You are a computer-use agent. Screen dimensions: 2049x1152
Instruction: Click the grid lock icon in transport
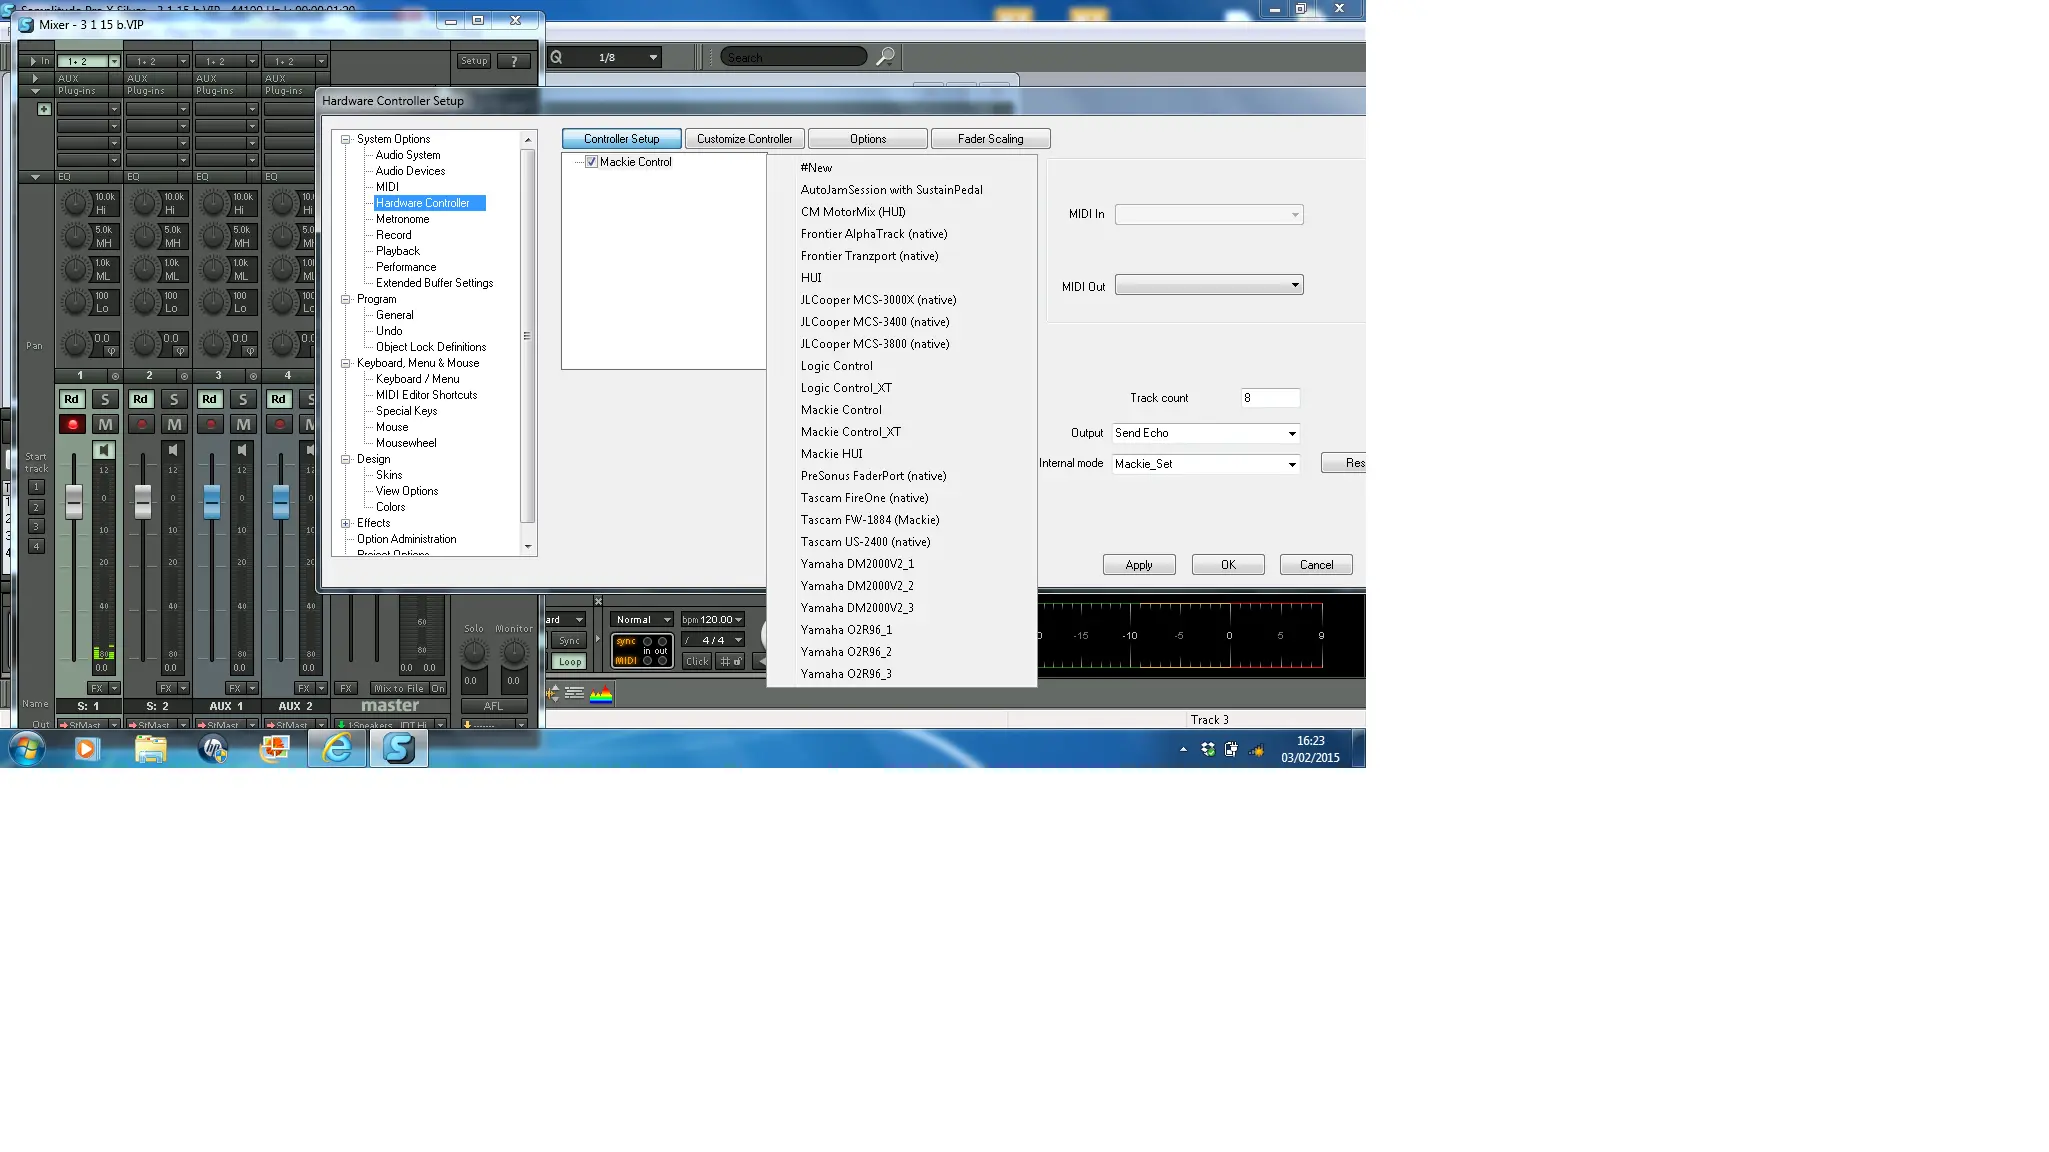(731, 661)
